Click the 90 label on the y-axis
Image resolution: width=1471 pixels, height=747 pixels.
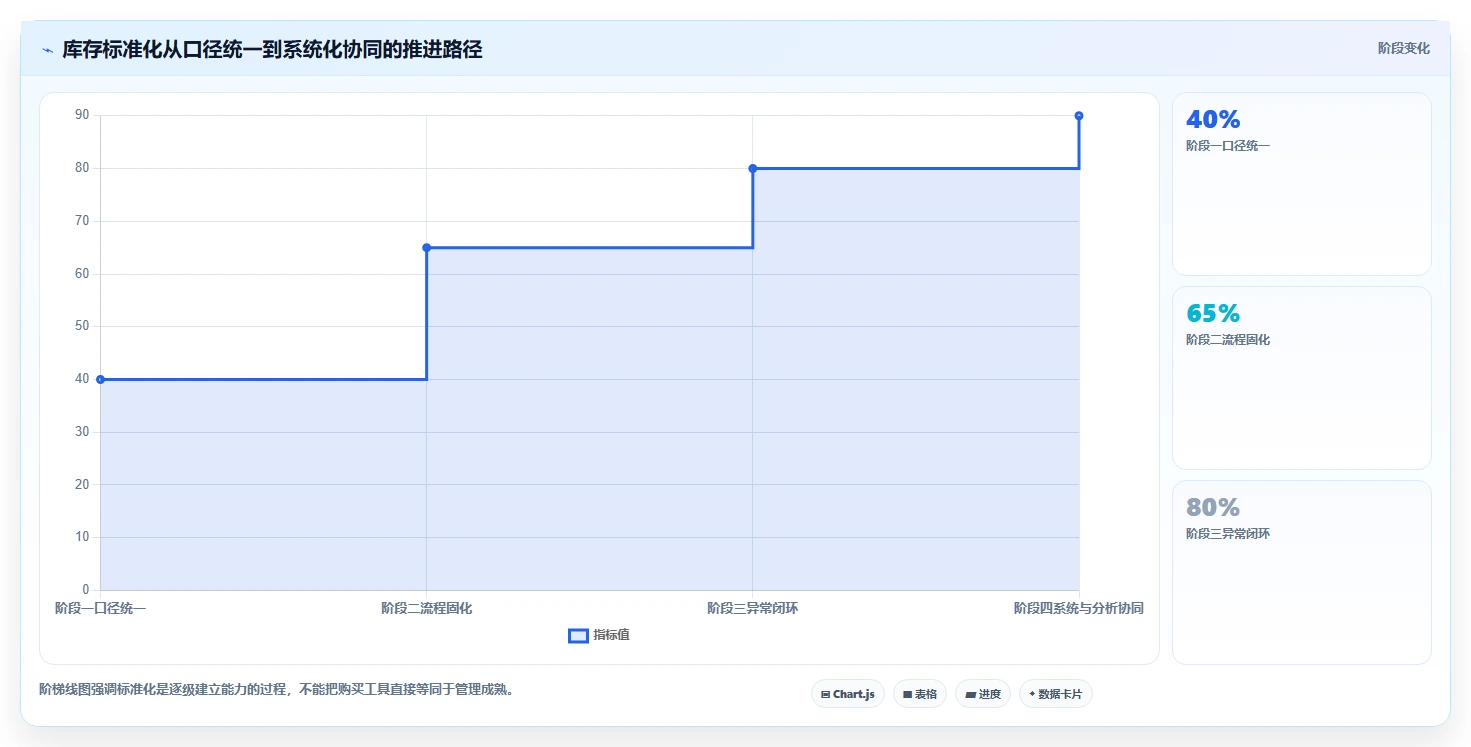click(82, 115)
